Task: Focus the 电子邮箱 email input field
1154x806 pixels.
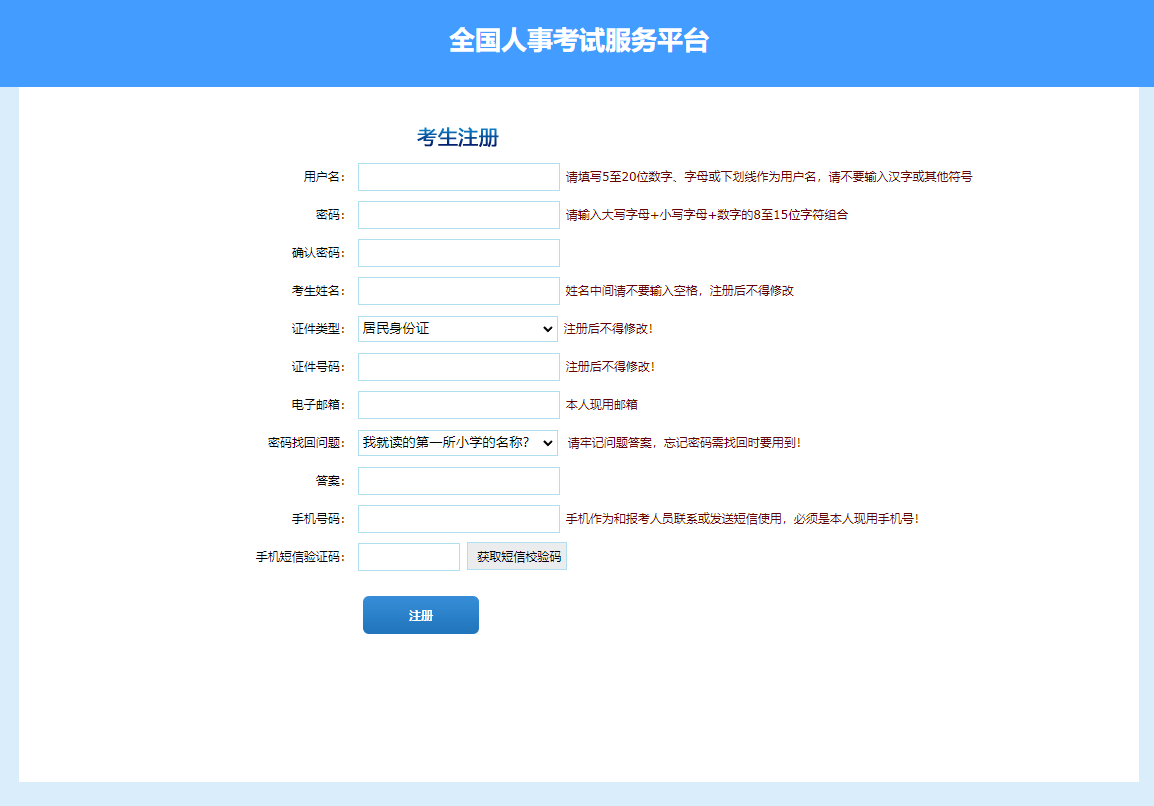Action: pos(458,405)
